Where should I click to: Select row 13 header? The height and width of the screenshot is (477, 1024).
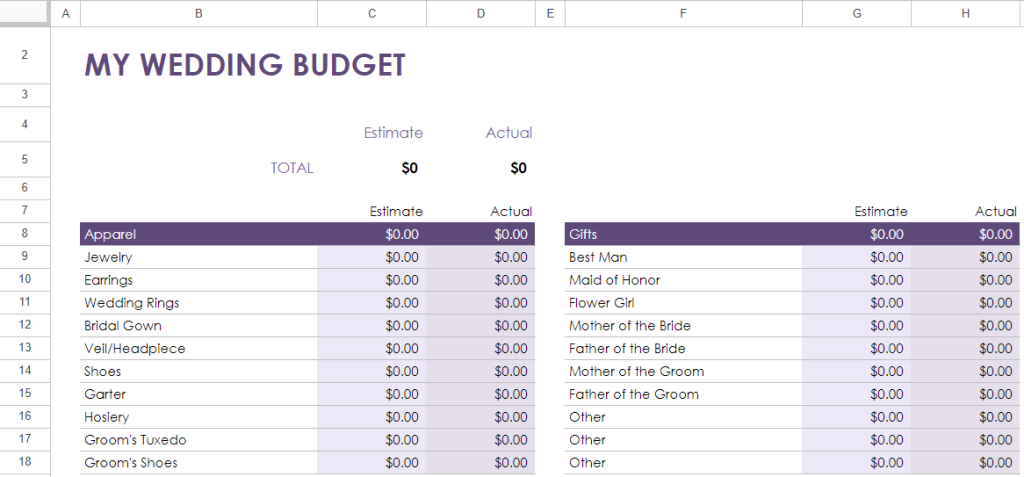click(25, 348)
